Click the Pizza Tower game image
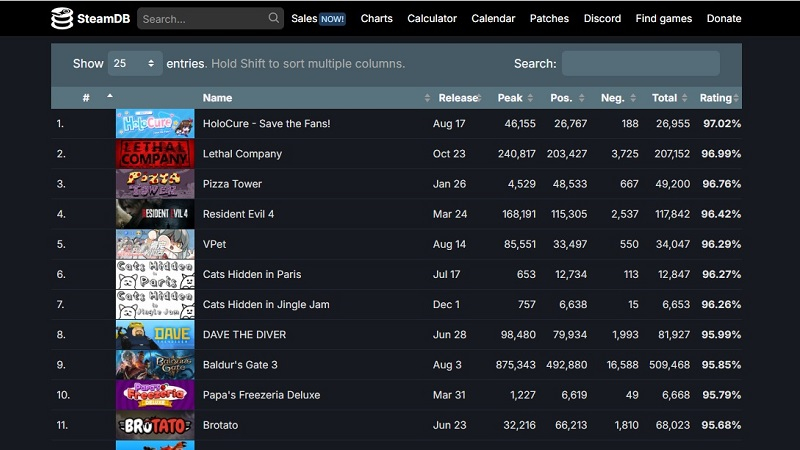This screenshot has width=800, height=450. tap(155, 184)
